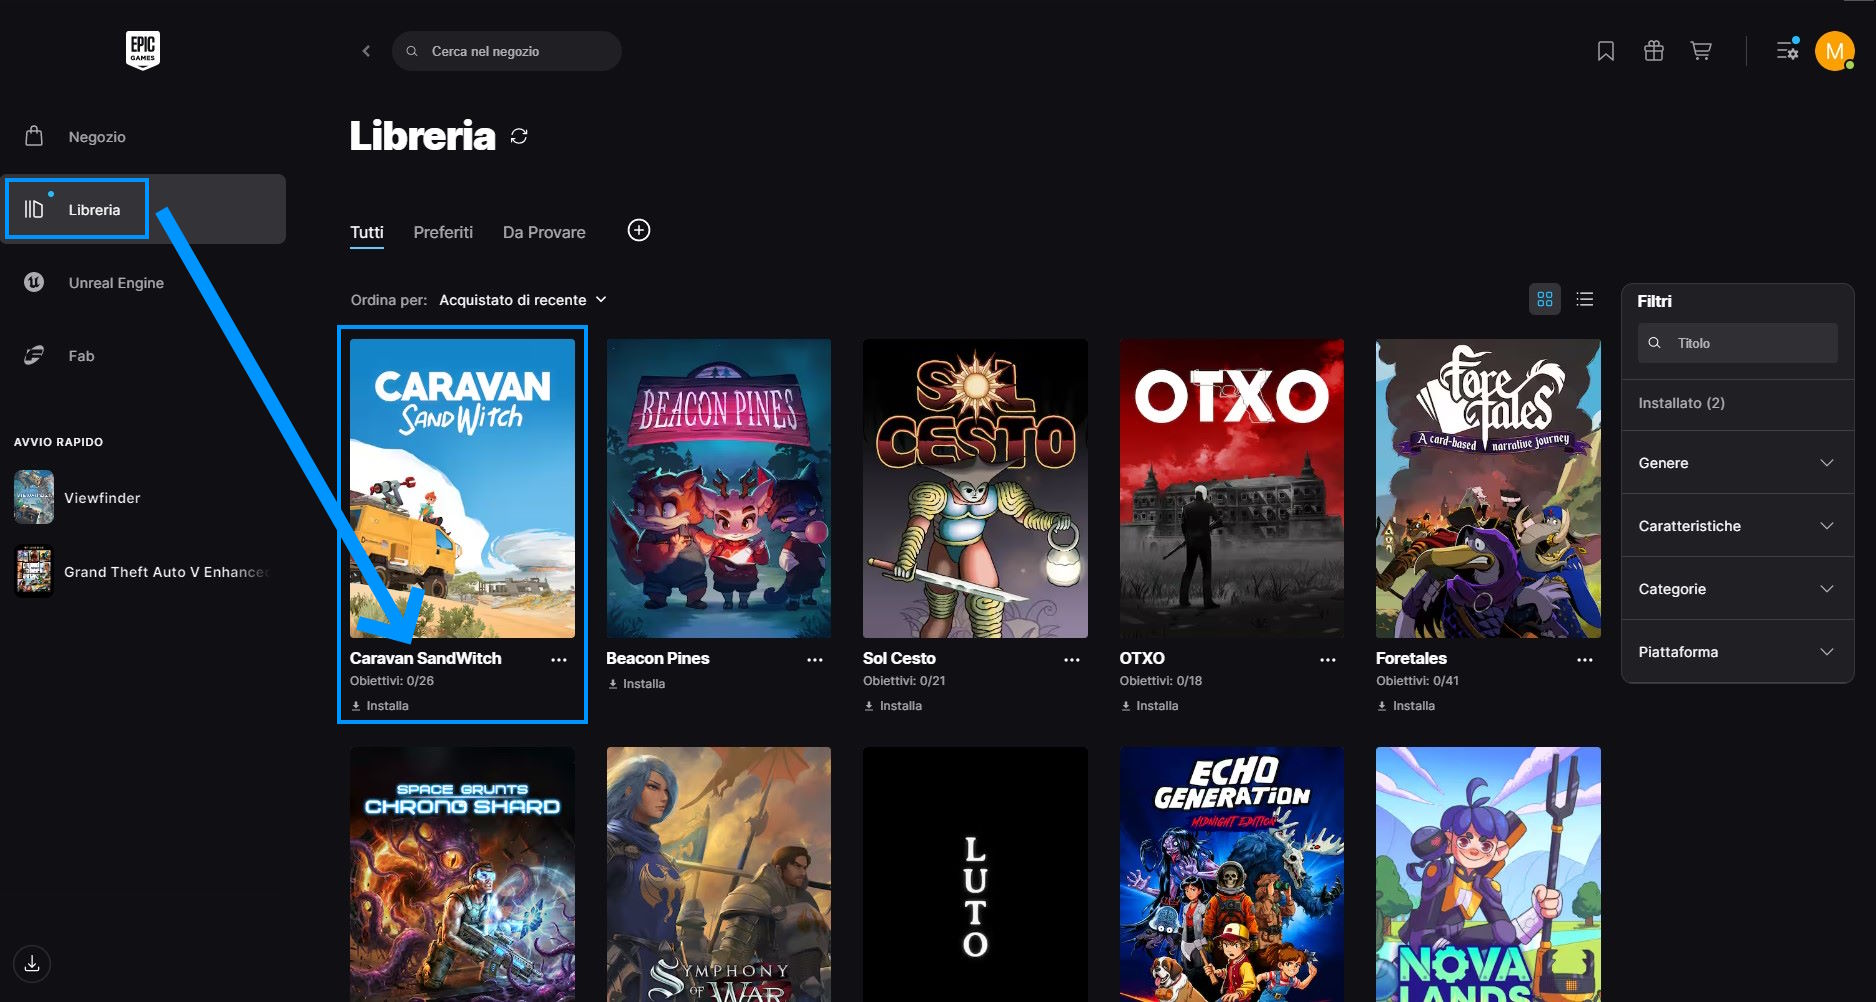The image size is (1876, 1002).
Task: Refresh the Libreria list
Action: point(519,136)
